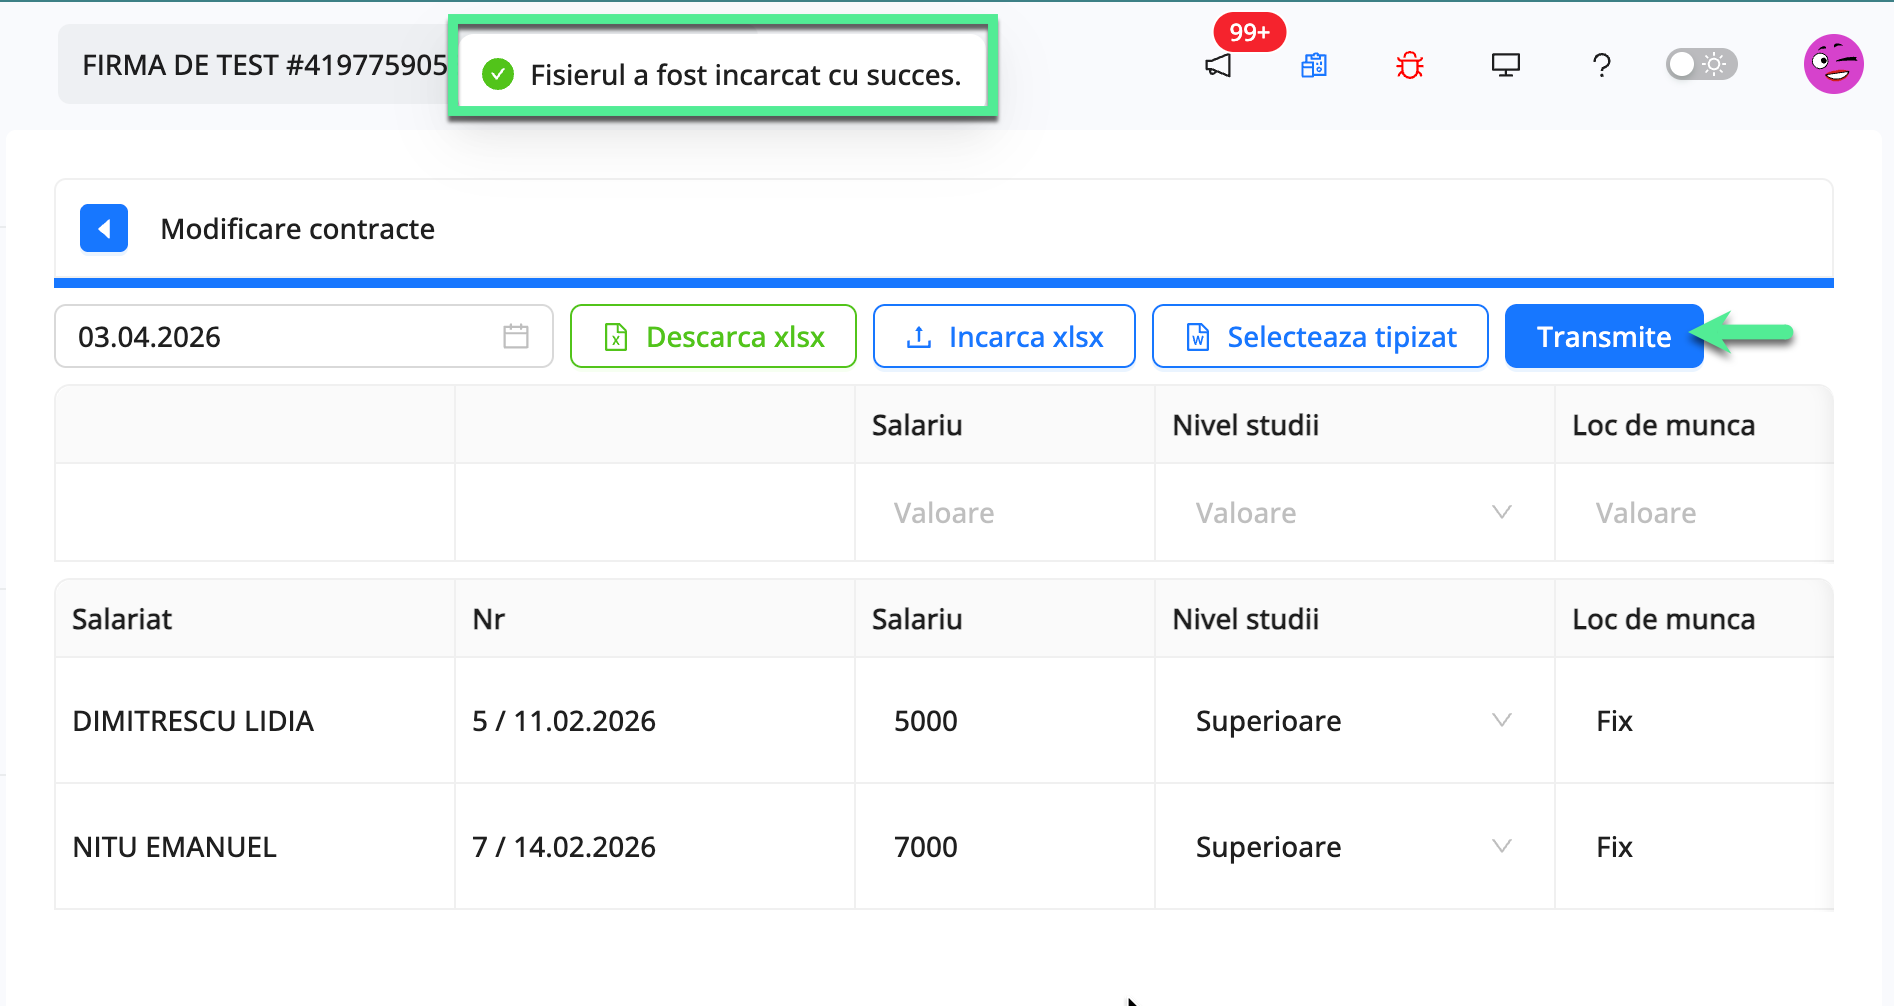Open the blue clipboard panel
The image size is (1894, 1006).
[x=1314, y=64]
